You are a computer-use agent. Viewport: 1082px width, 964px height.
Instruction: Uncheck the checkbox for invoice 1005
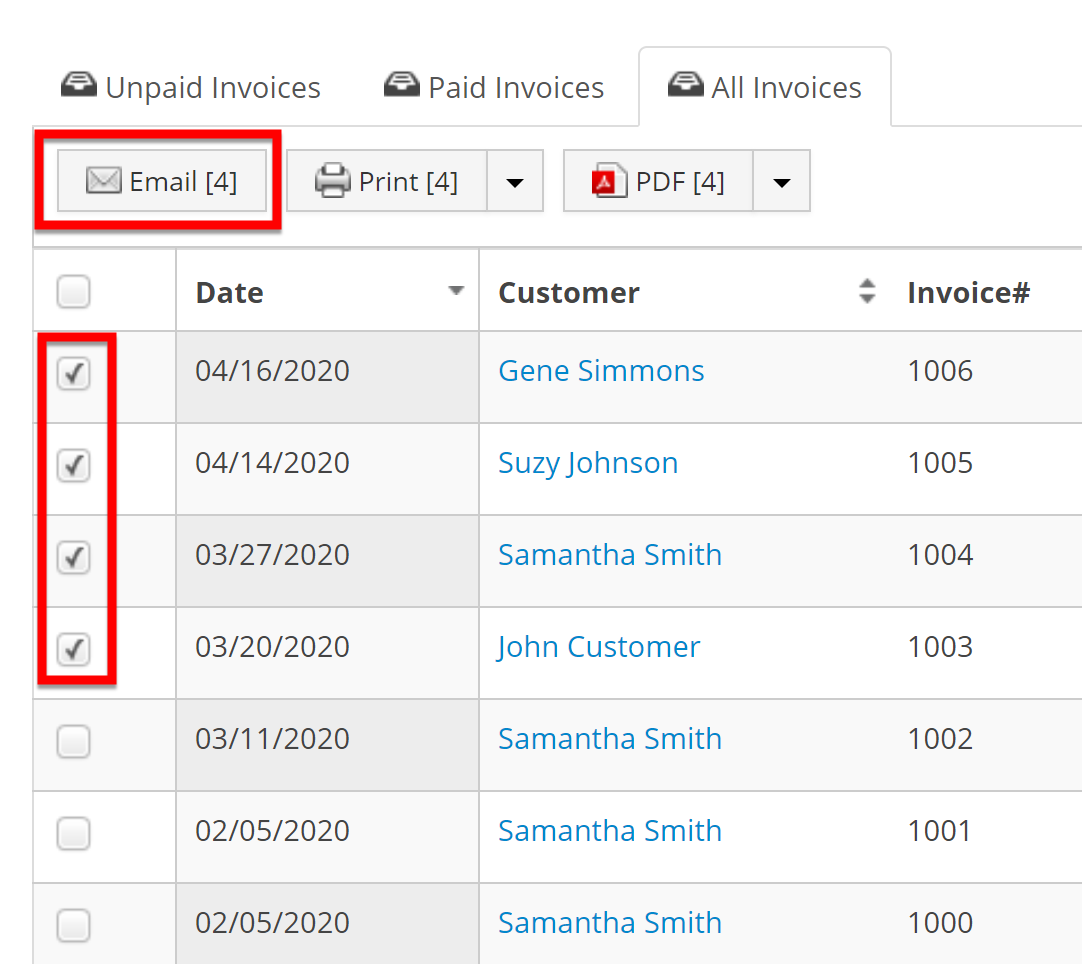(73, 465)
